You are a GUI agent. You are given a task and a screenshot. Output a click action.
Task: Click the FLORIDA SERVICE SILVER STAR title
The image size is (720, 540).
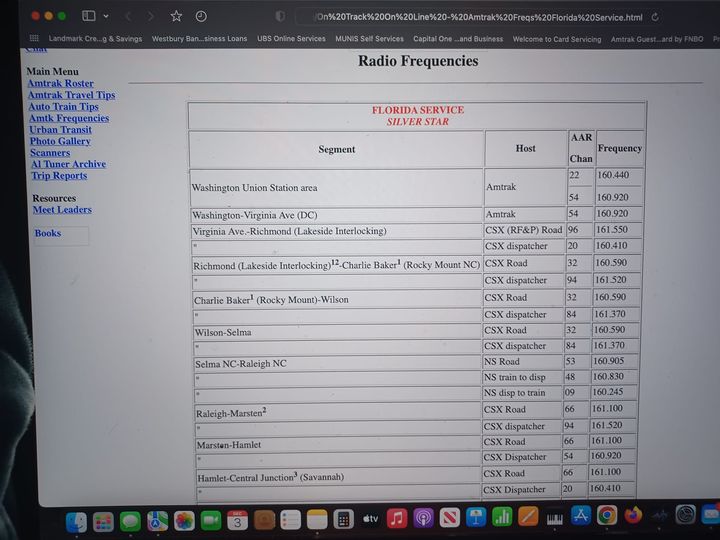click(417, 116)
